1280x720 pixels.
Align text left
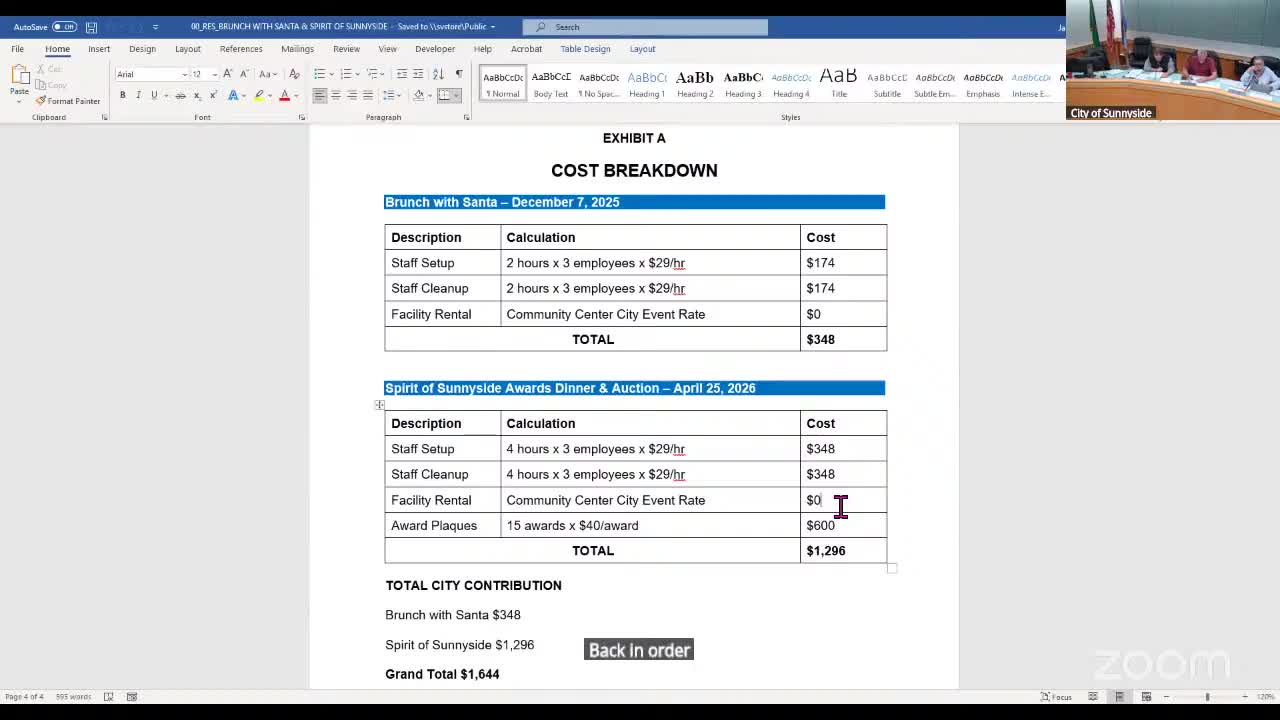[319, 95]
